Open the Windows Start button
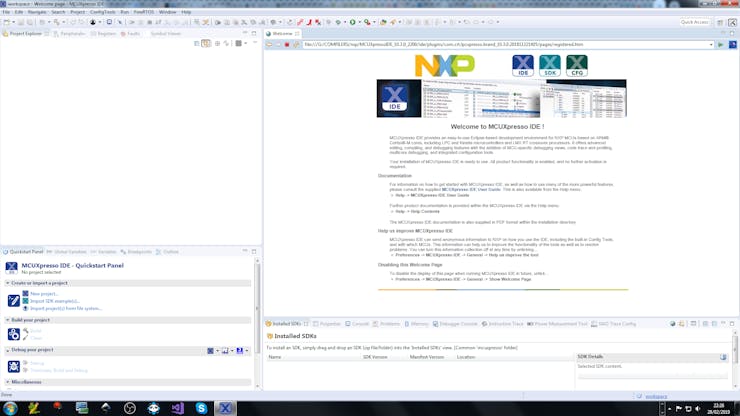The width and height of the screenshot is (740, 416). pyautogui.click(x=10, y=408)
